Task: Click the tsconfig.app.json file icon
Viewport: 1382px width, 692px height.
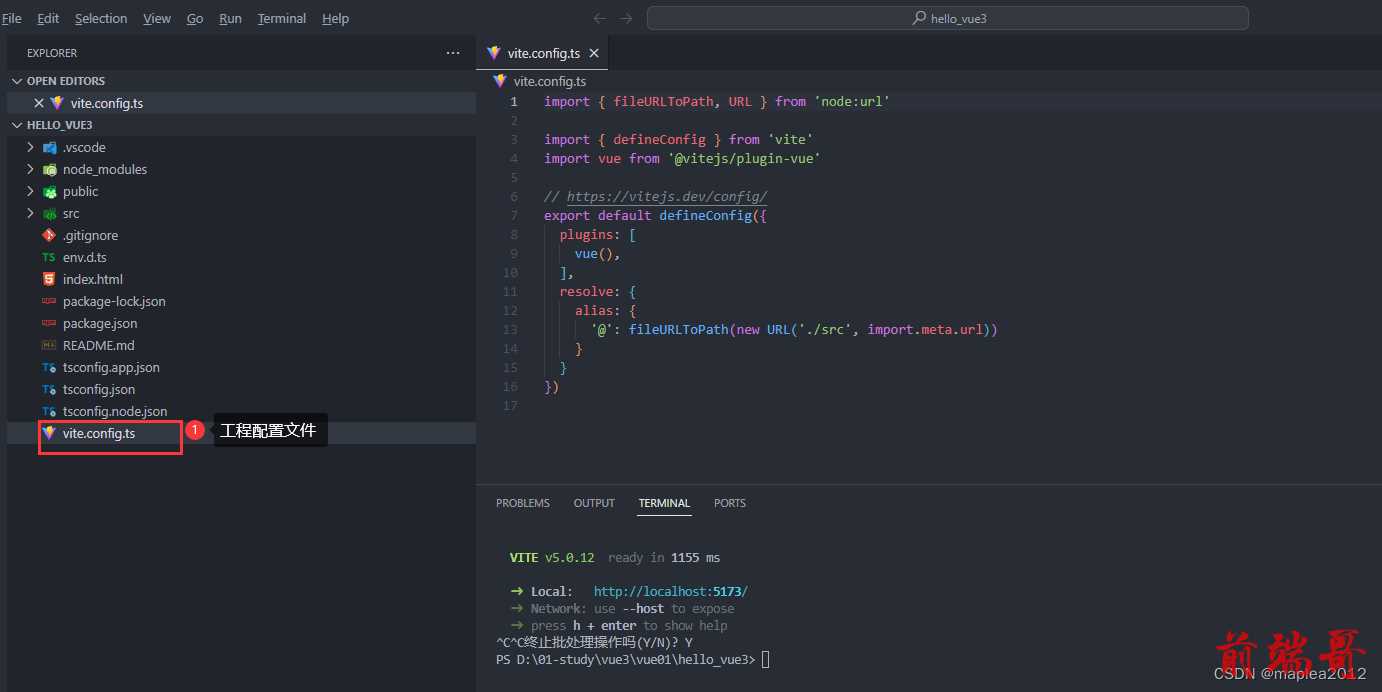Action: pyautogui.click(x=49, y=367)
